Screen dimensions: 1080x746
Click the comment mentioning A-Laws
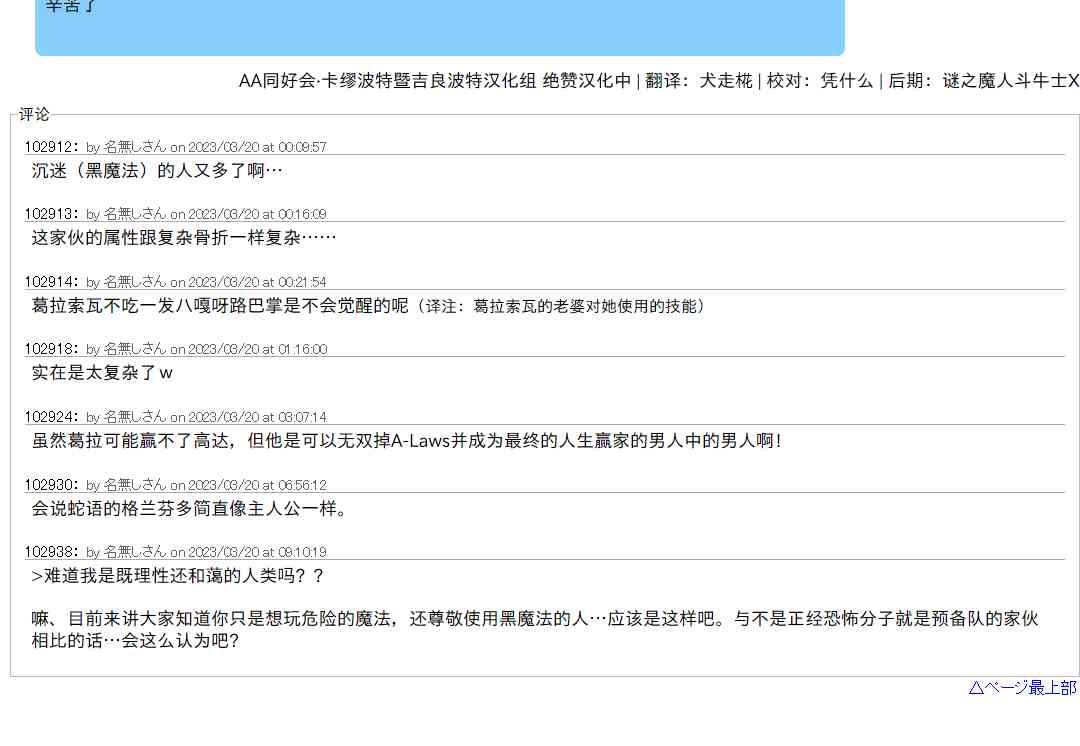406,441
